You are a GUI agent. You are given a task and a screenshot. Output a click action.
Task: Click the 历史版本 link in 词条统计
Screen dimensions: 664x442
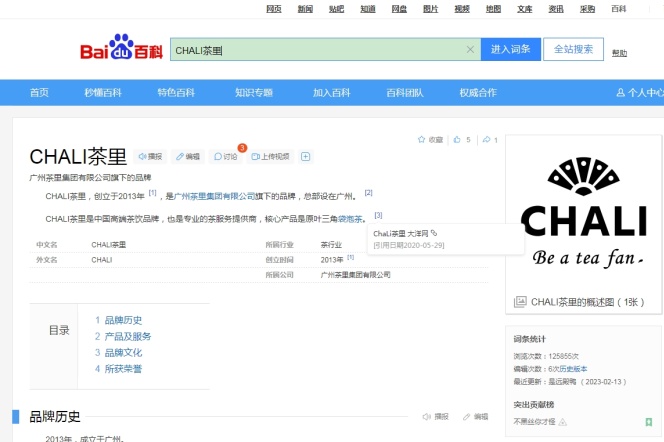[x=573, y=369]
